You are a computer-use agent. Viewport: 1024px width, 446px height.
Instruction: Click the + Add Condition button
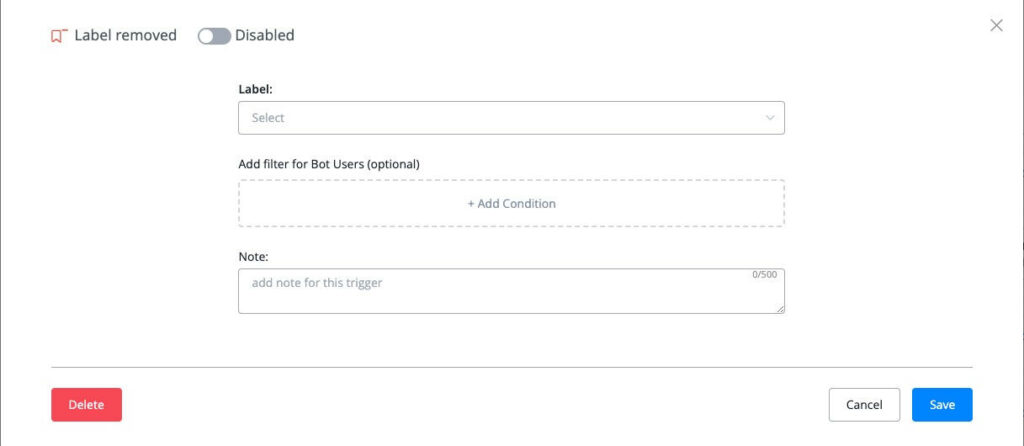[x=511, y=203]
